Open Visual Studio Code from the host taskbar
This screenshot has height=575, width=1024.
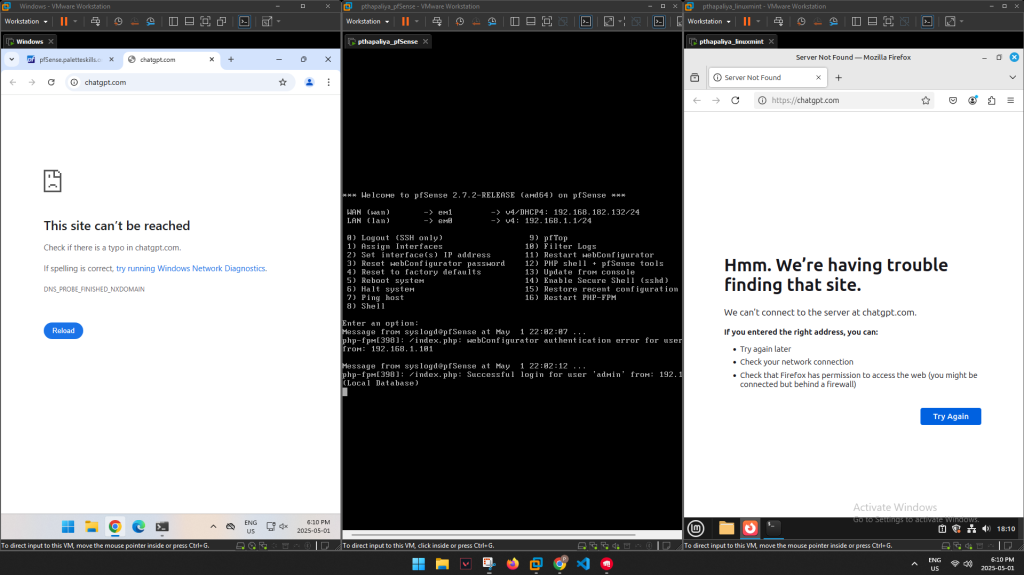tap(583, 564)
